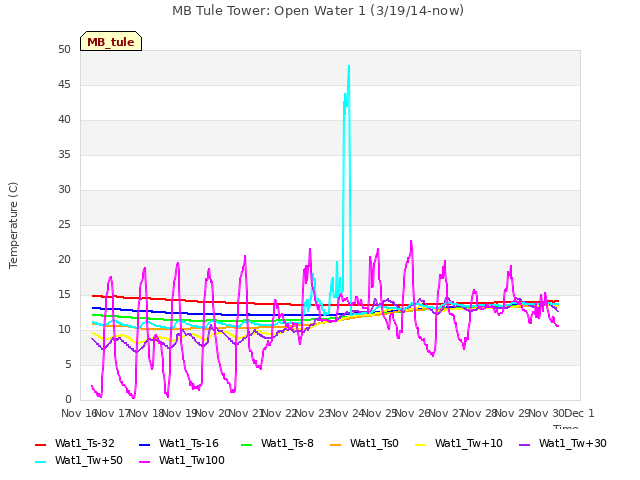The height and width of the screenshot is (480, 640).
Task: Click the cyan Wat1_Tw+50 legend swatch
Action: click(x=40, y=462)
